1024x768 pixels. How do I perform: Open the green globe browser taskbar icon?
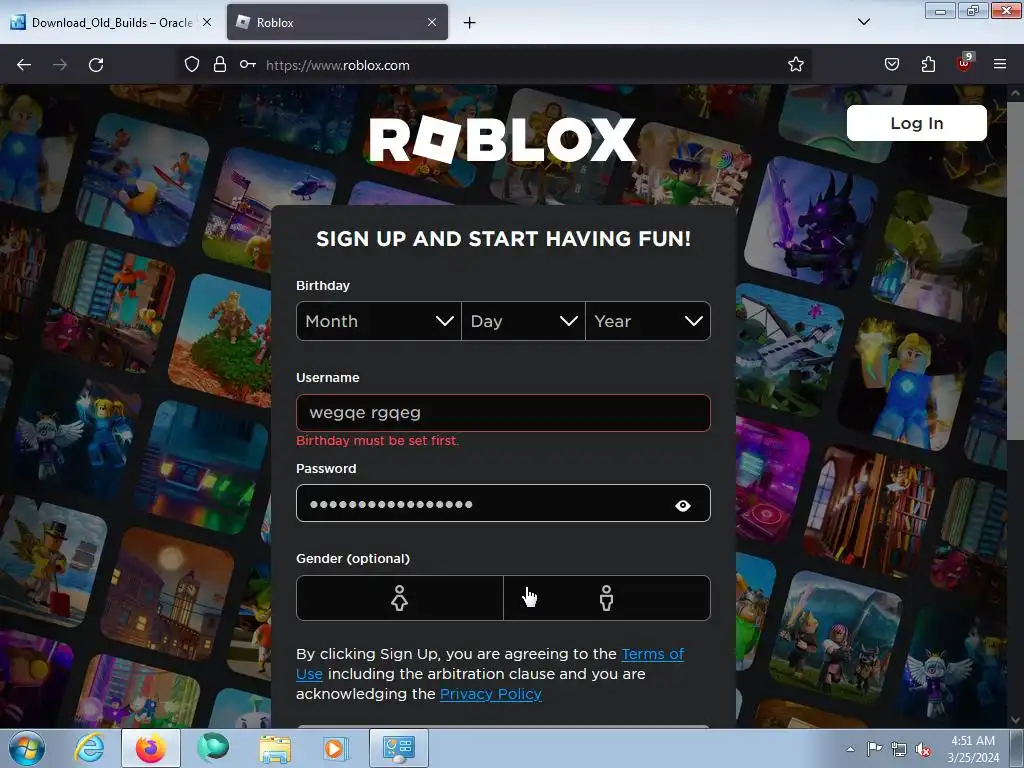pos(213,748)
